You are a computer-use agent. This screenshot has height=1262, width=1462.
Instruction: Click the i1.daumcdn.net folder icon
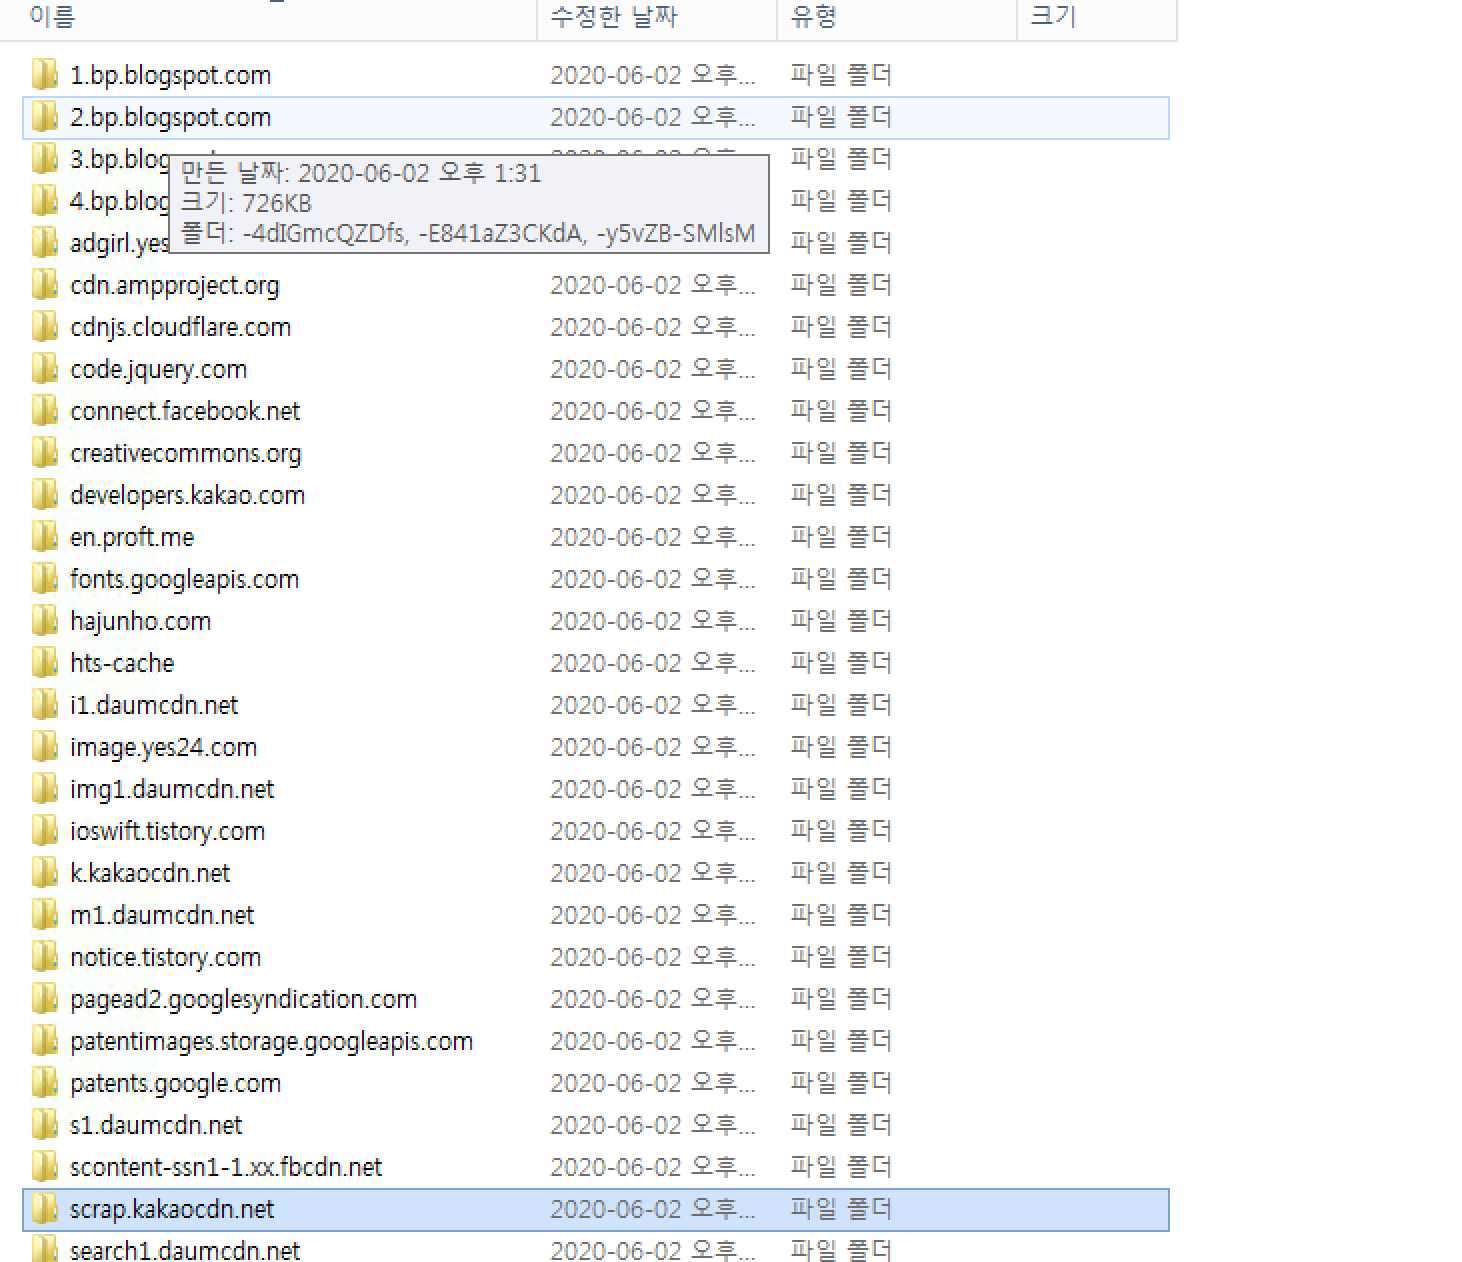[44, 704]
